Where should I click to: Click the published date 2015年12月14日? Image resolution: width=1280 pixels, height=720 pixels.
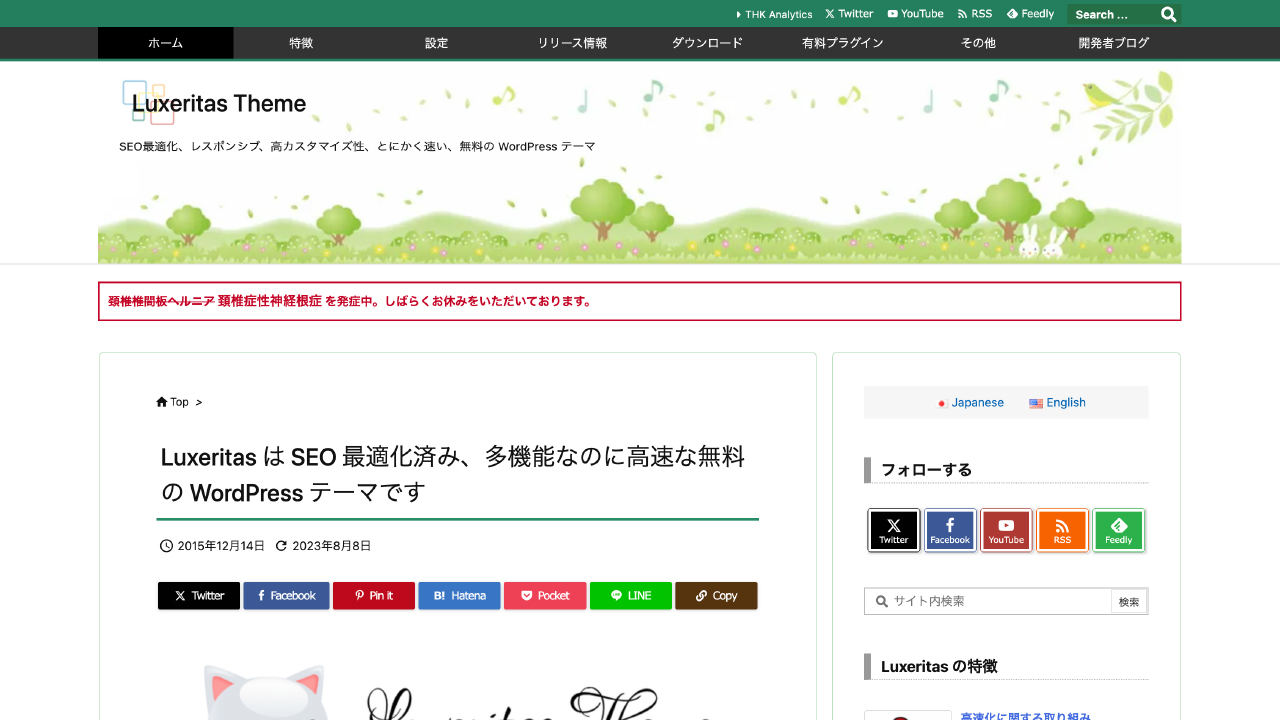[221, 546]
